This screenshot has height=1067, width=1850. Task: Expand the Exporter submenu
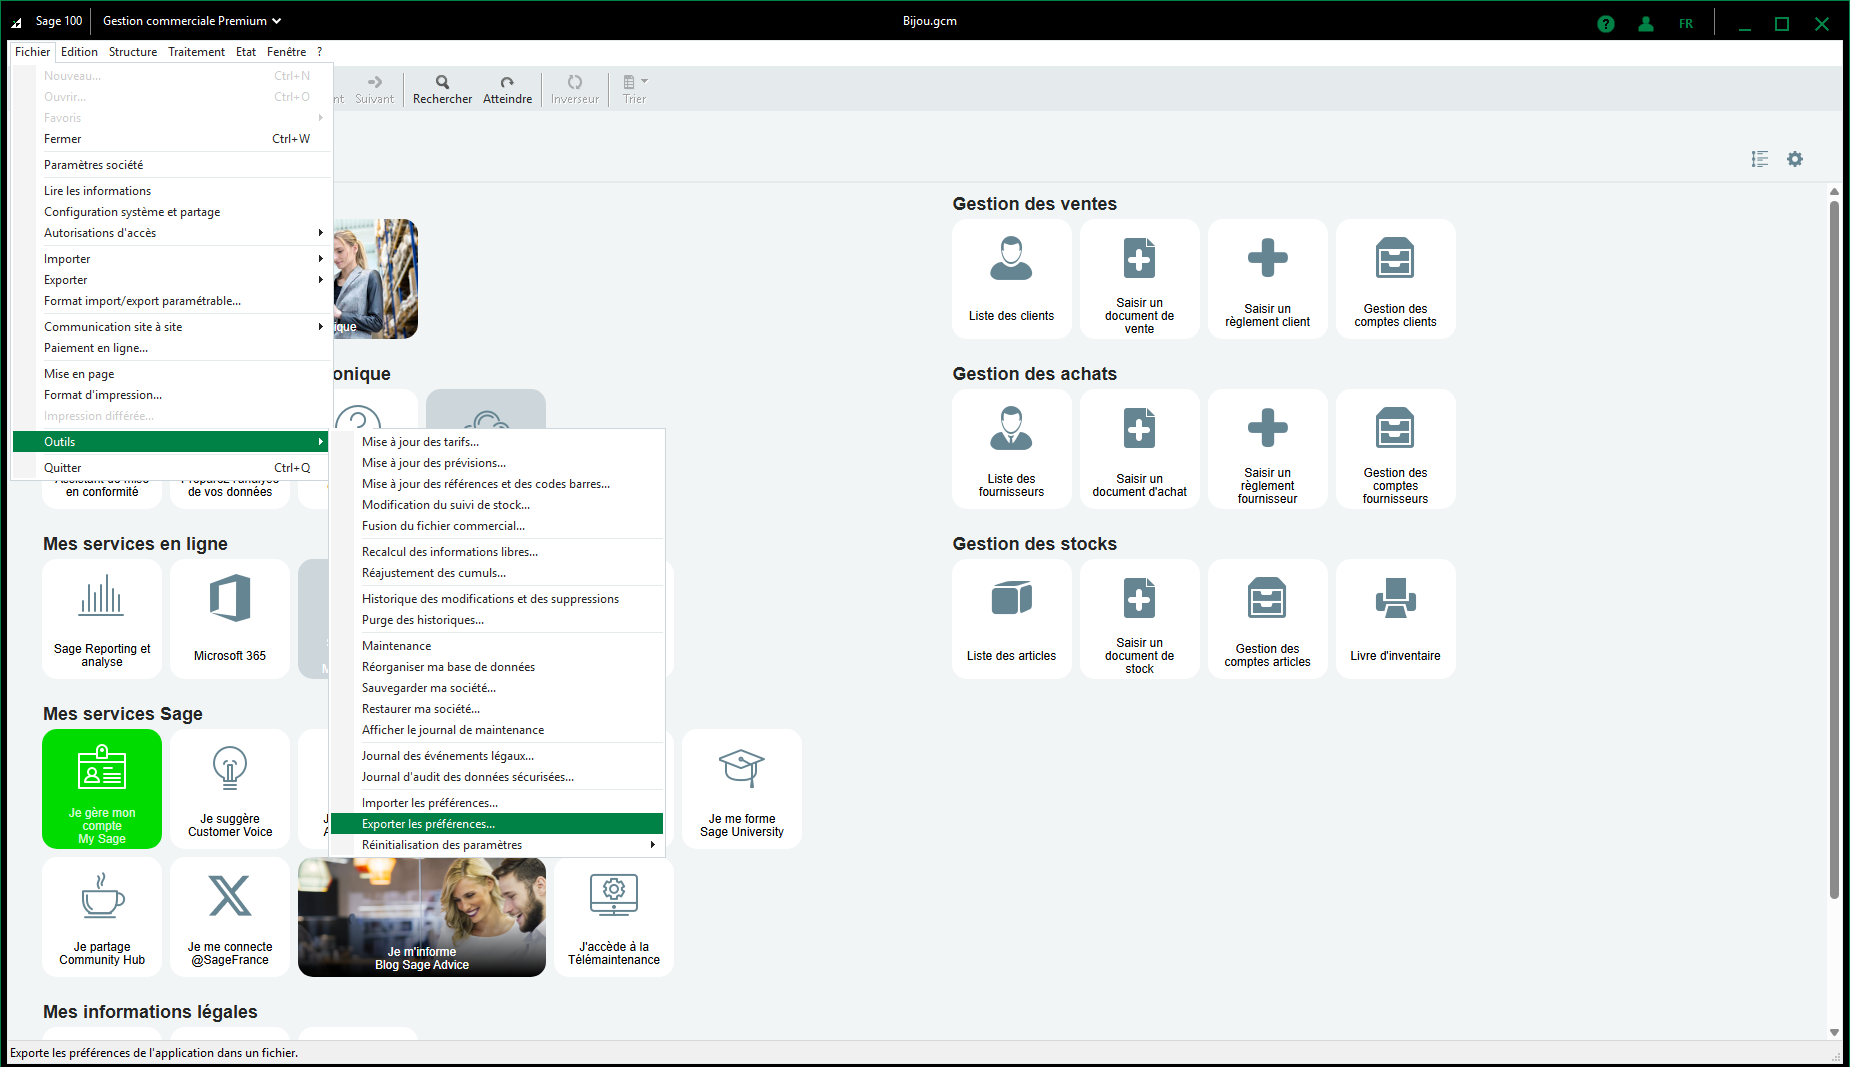coord(172,280)
